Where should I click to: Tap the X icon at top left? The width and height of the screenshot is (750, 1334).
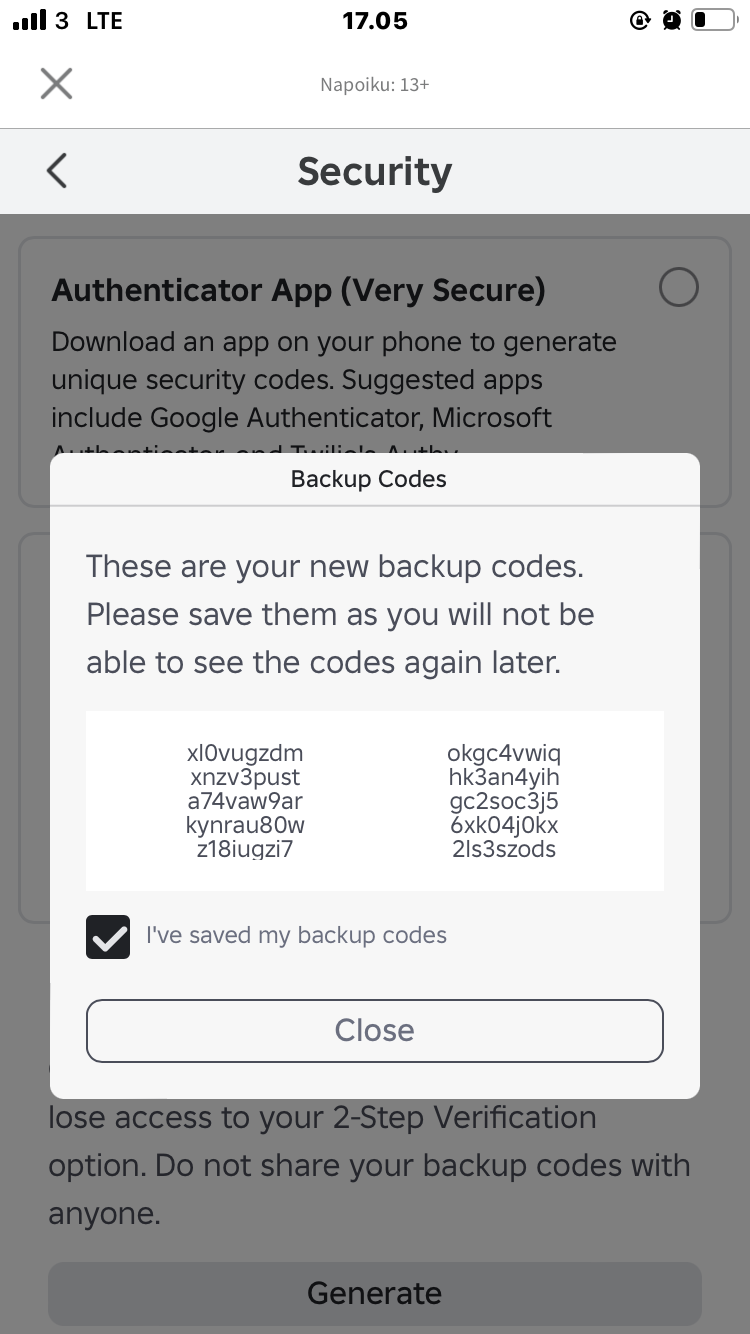57,84
